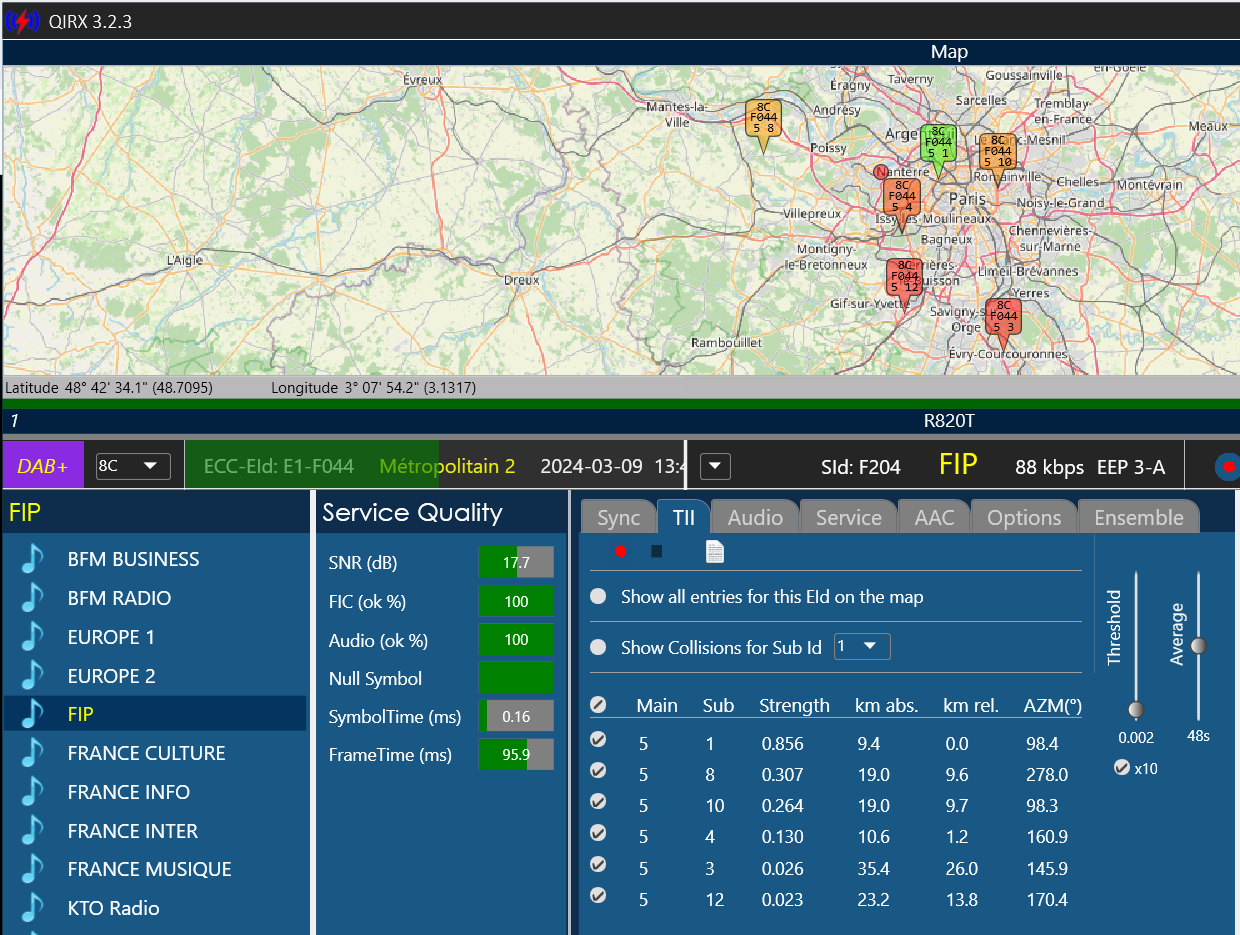1240x935 pixels.
Task: Click the TII stop square icon
Action: 656,551
